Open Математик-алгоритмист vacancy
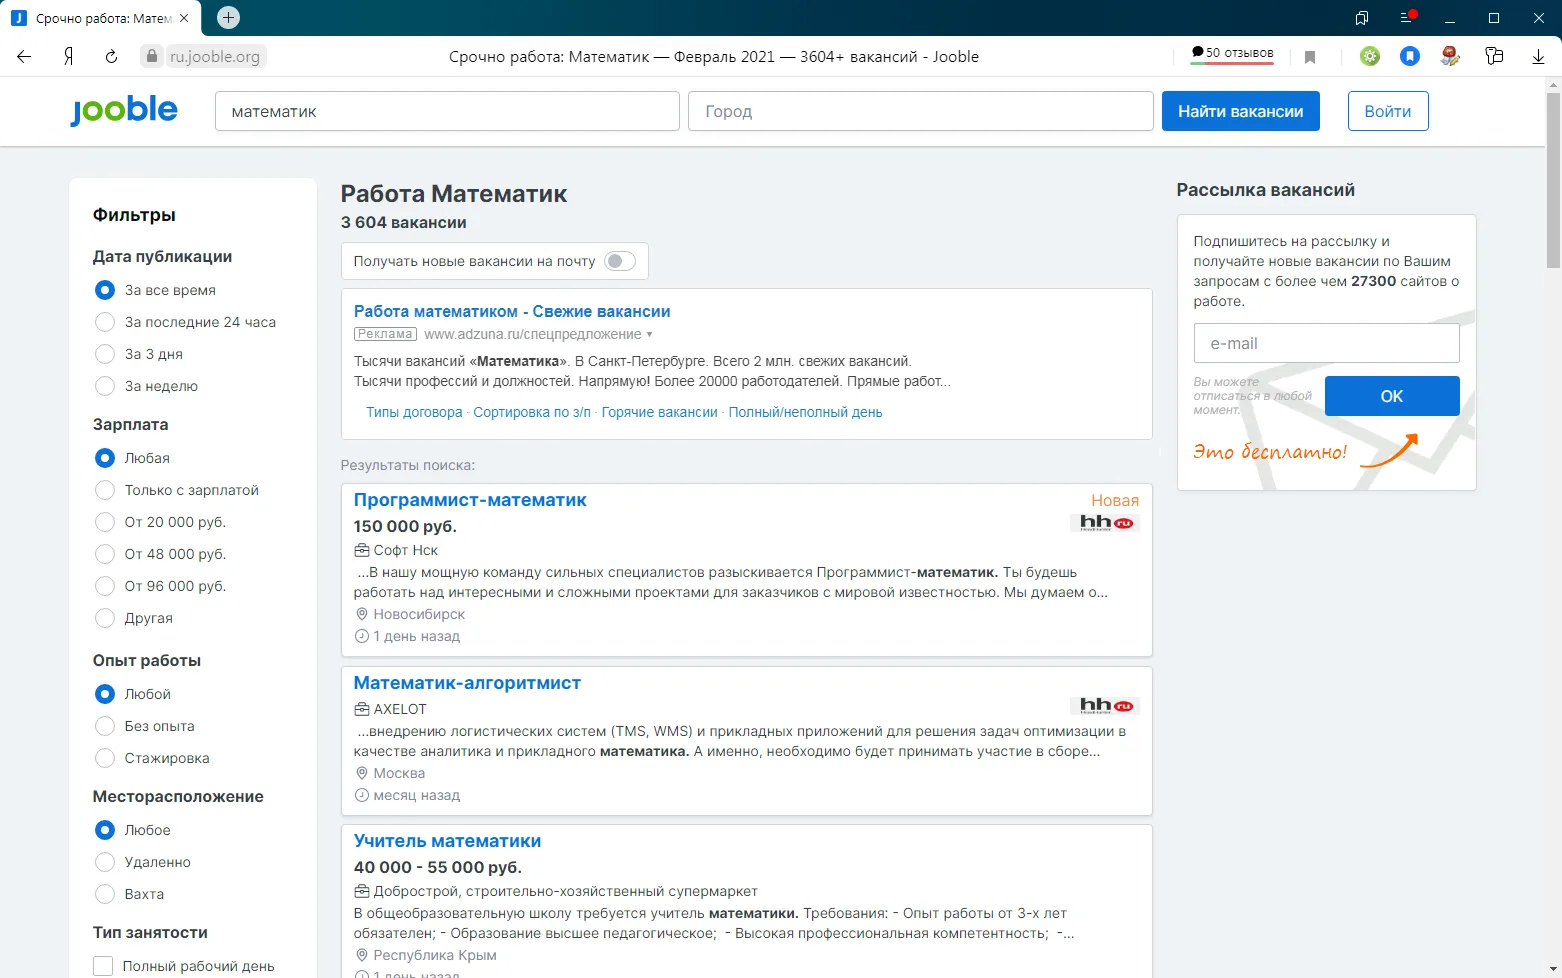Viewport: 1562px width, 978px height. point(467,683)
